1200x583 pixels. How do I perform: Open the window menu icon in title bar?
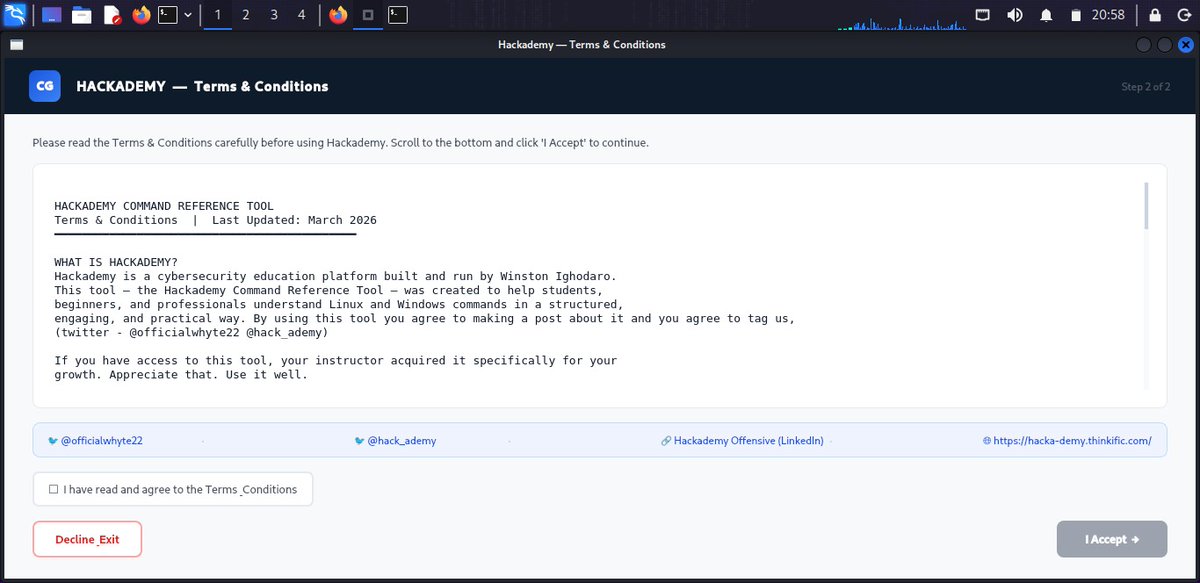17,44
